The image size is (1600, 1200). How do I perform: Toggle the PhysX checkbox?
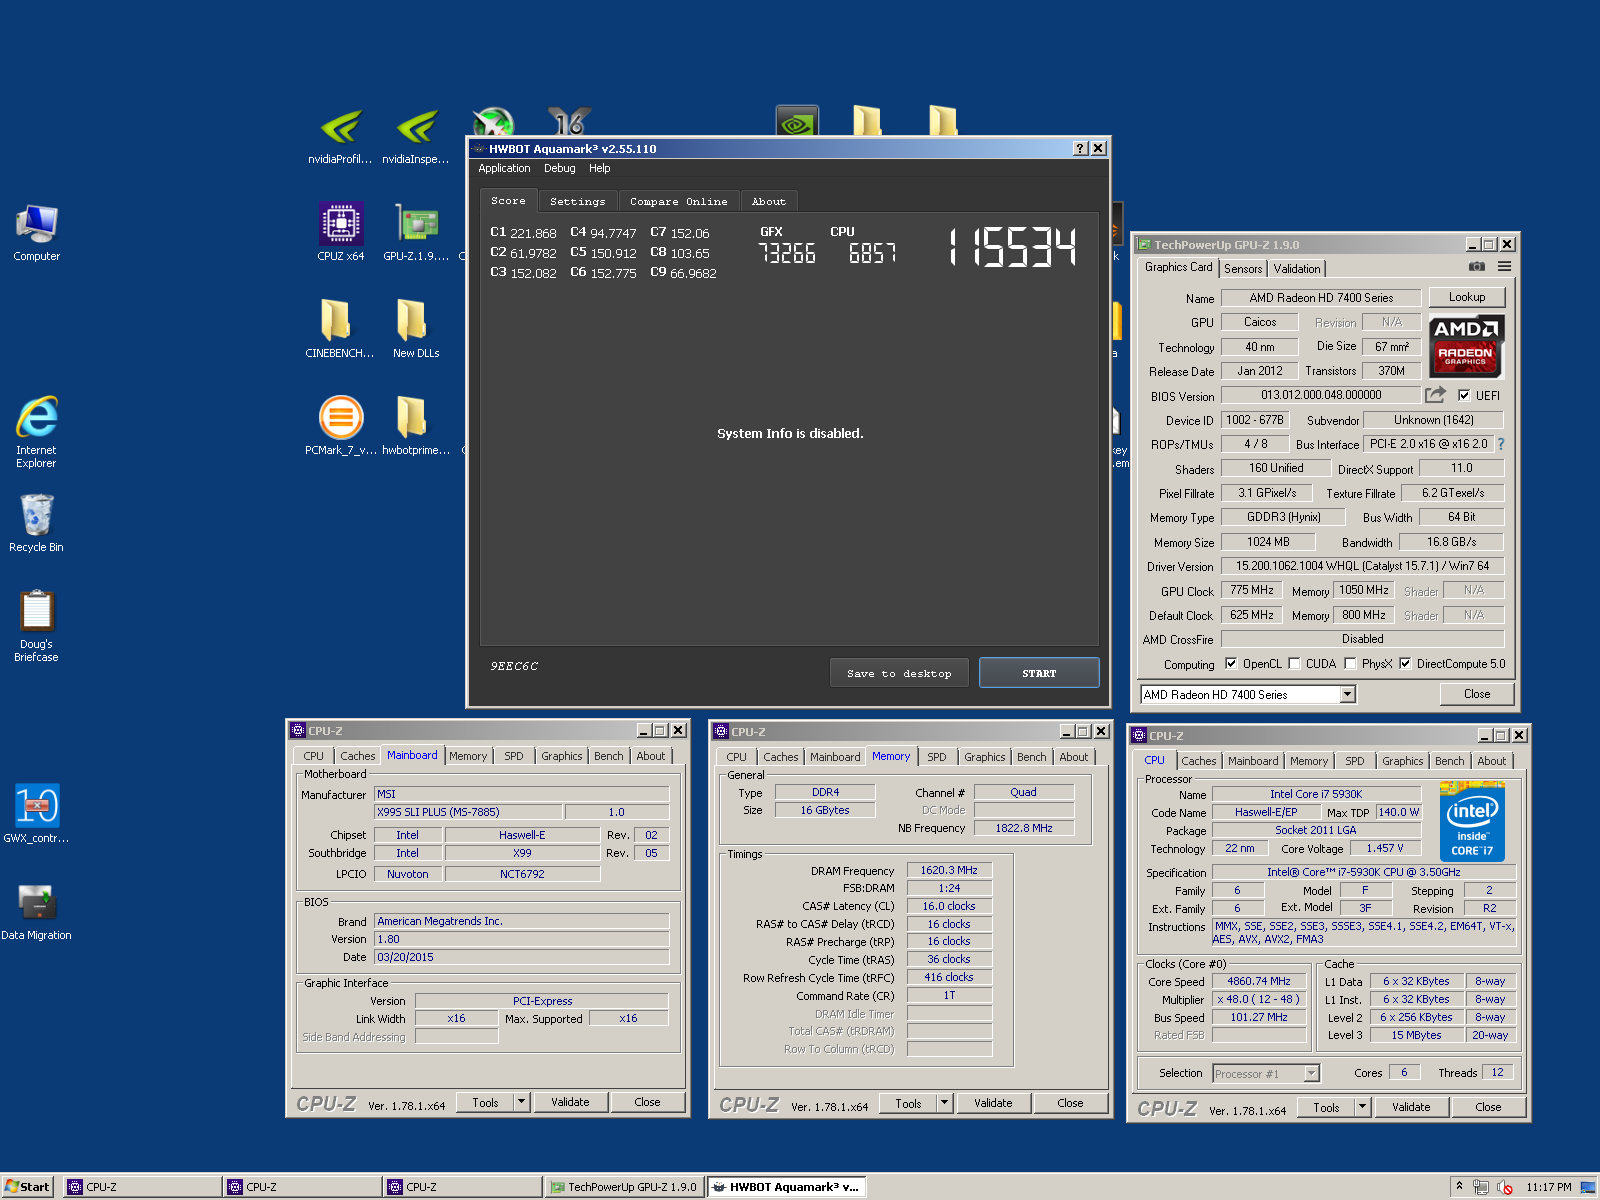1350,663
